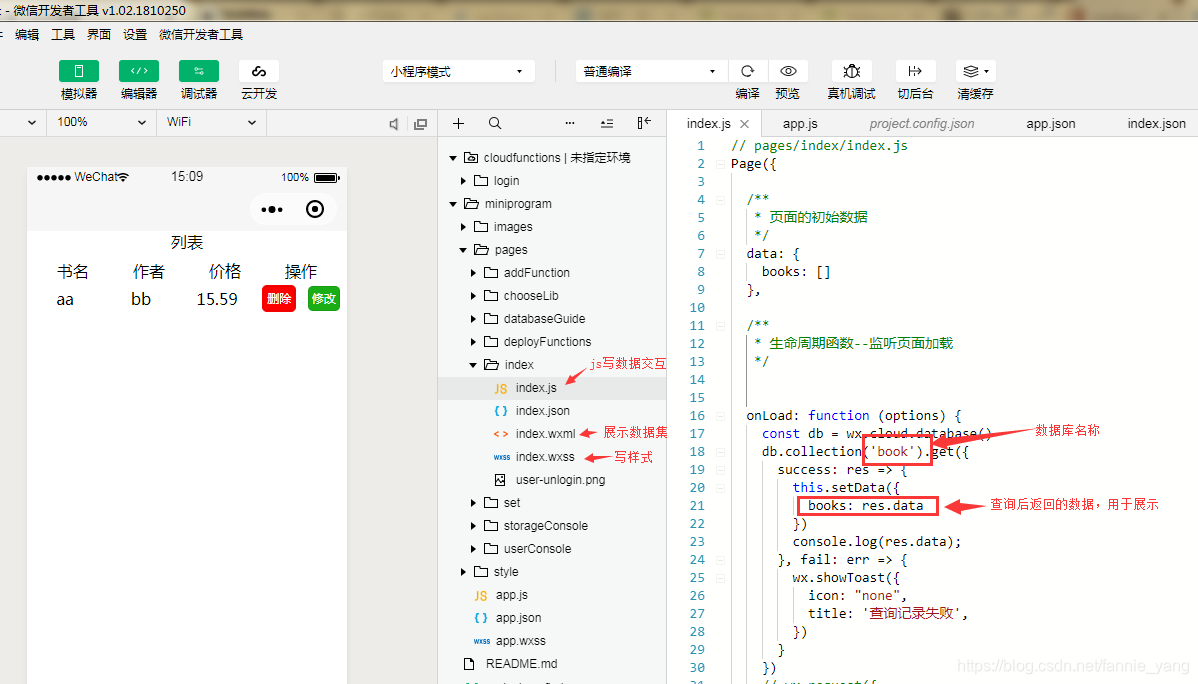This screenshot has height=684, width=1198.
Task: Collapse the index folder
Action: pyautogui.click(x=473, y=365)
